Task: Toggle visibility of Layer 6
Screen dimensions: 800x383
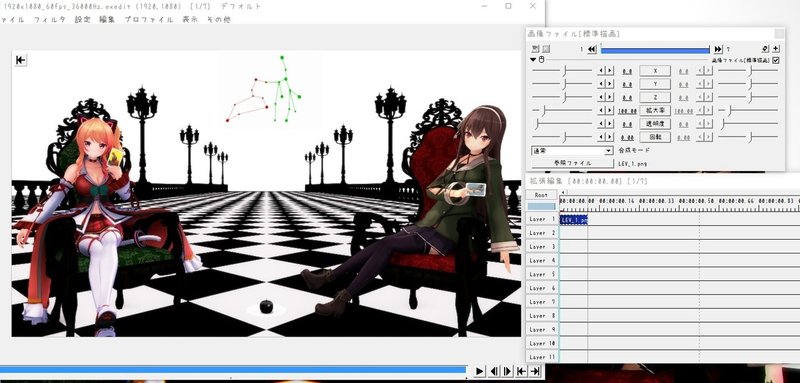Action: tap(542, 288)
